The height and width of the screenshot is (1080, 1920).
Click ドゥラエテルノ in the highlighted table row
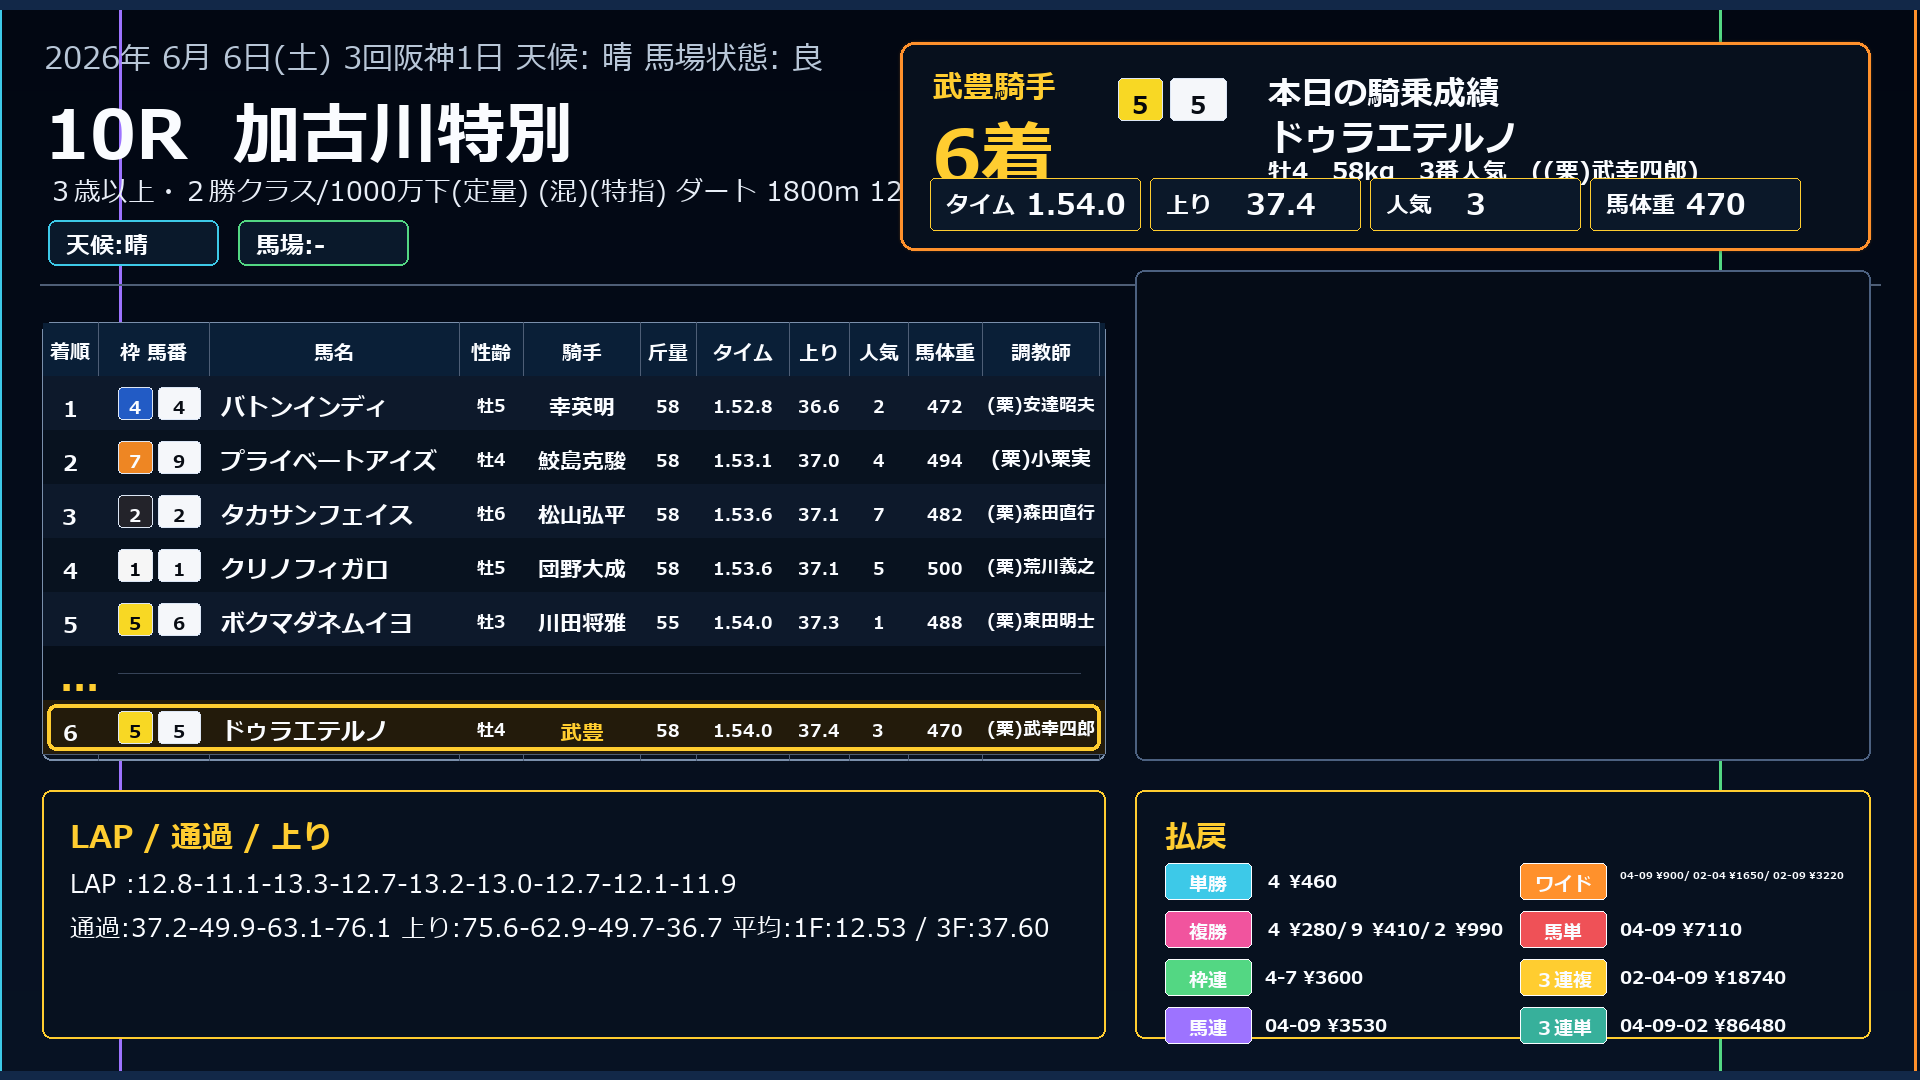point(304,730)
